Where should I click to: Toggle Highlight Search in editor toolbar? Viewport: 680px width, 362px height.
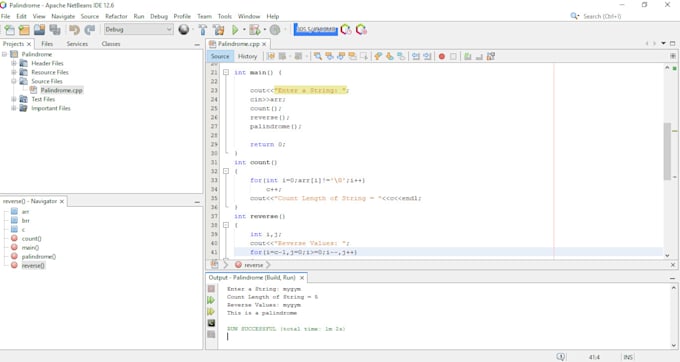tap(352, 56)
